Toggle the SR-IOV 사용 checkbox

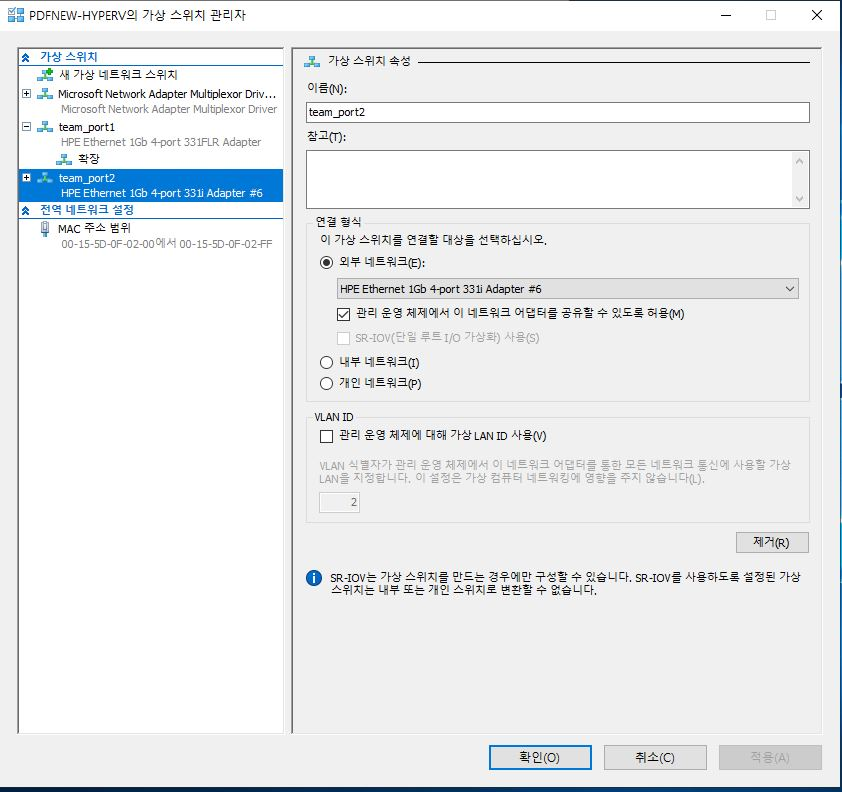coord(343,338)
